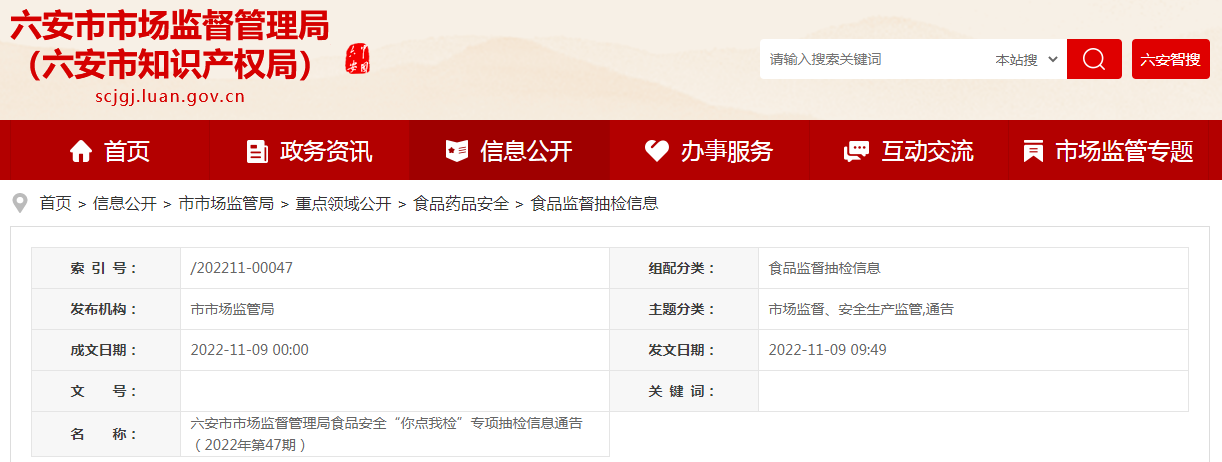
Task: Open 食品药品安全 breadcrumb link
Action: tap(461, 203)
